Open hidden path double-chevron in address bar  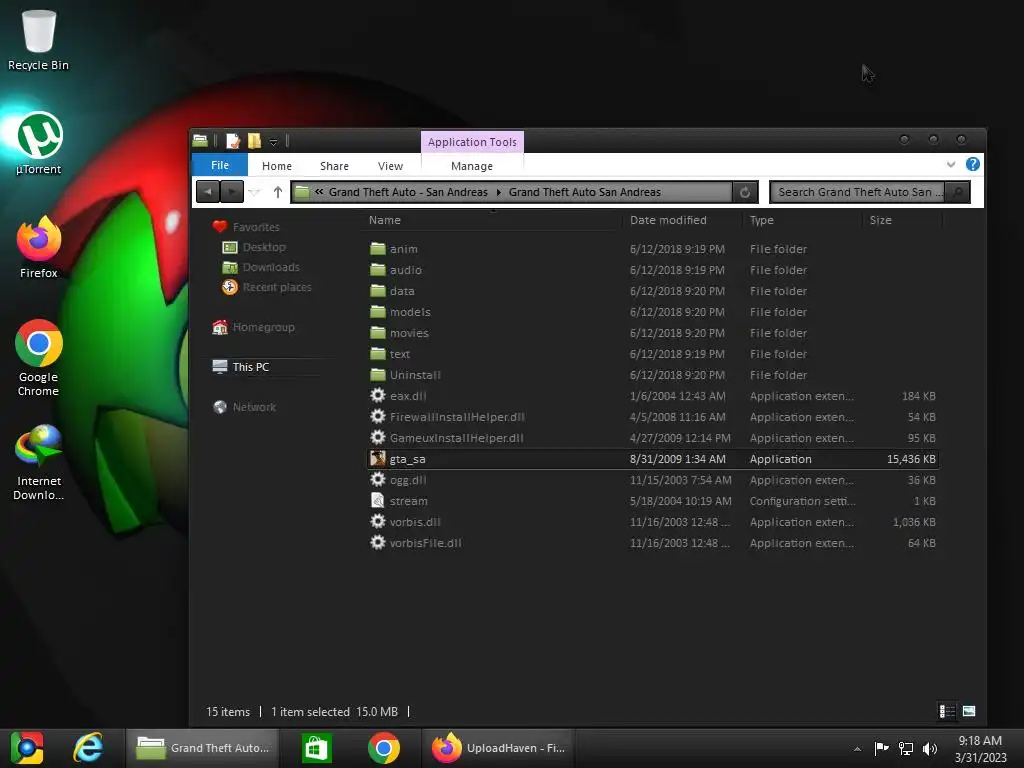319,192
